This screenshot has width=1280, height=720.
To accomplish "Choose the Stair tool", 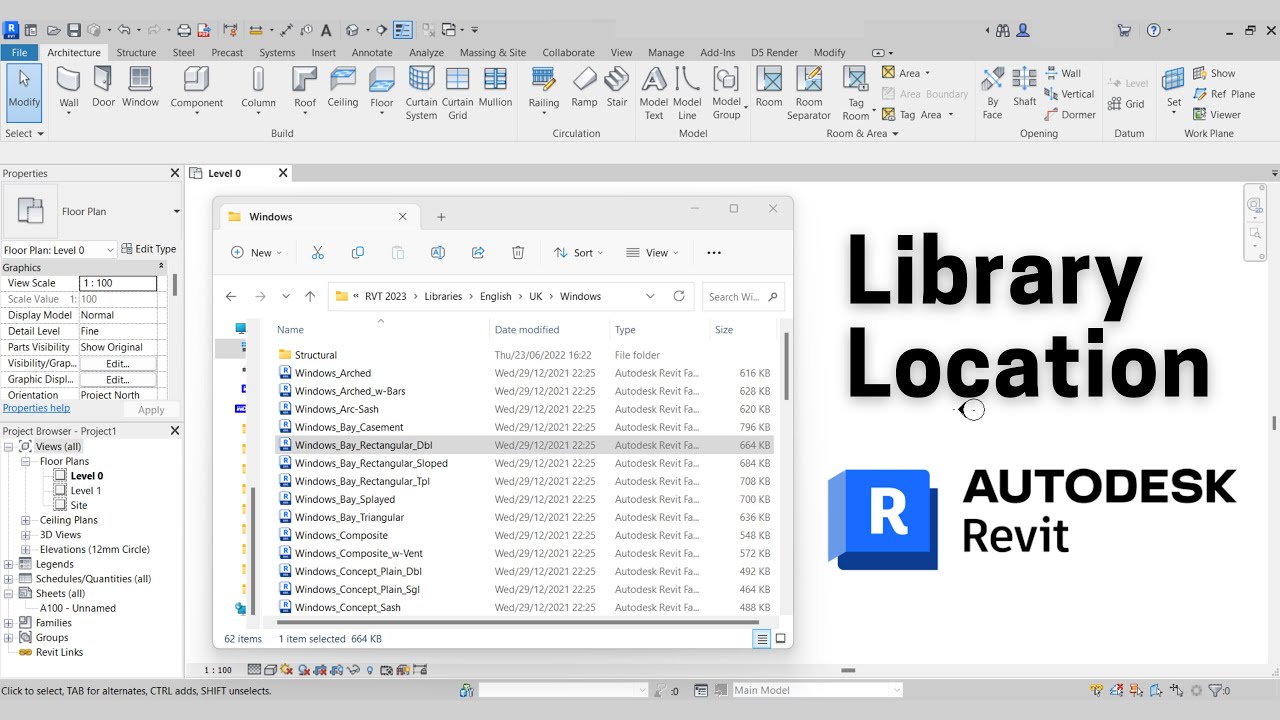I will [x=617, y=88].
